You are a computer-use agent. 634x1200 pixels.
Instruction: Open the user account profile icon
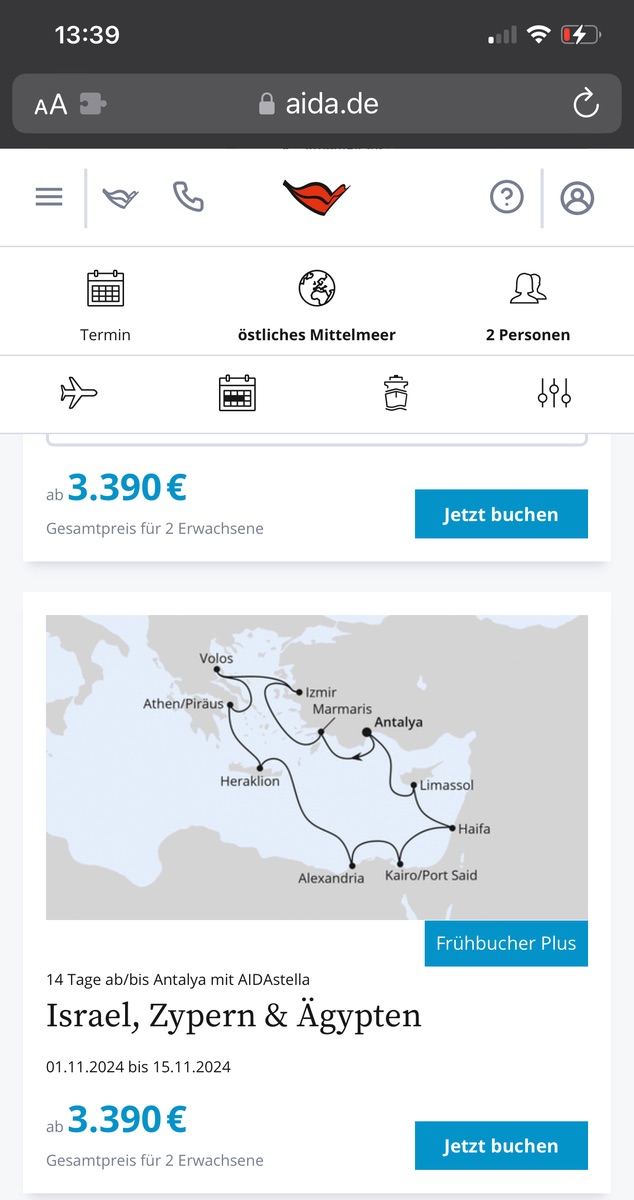pyautogui.click(x=577, y=197)
